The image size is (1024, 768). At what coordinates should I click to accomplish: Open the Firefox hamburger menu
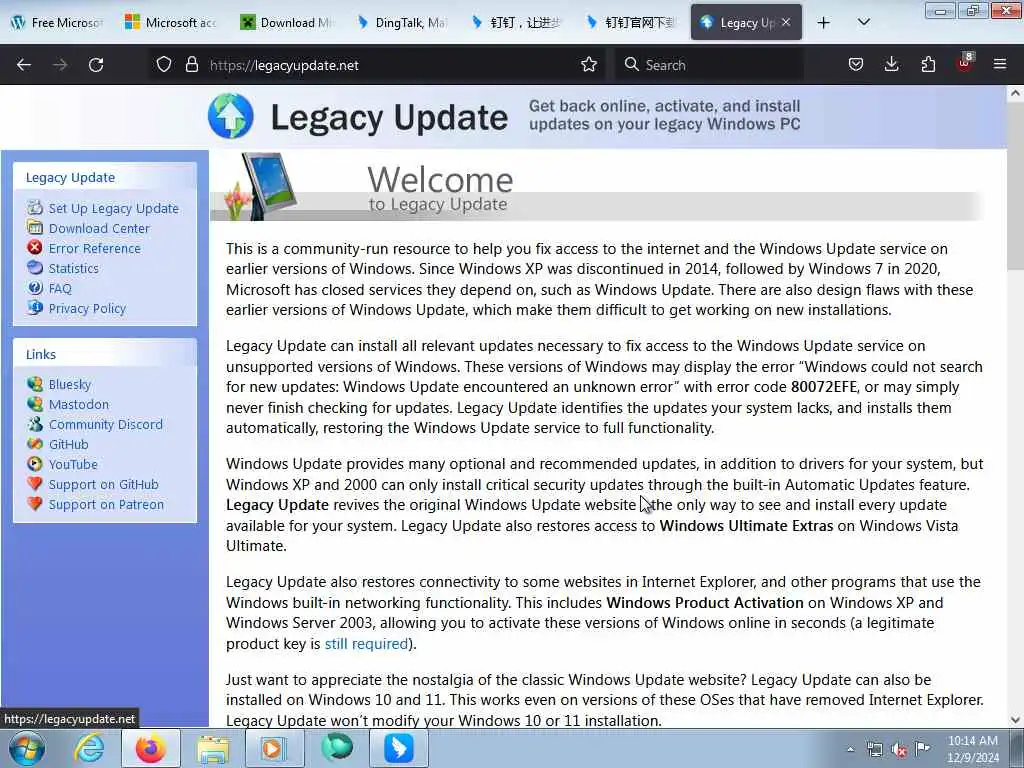1000,65
